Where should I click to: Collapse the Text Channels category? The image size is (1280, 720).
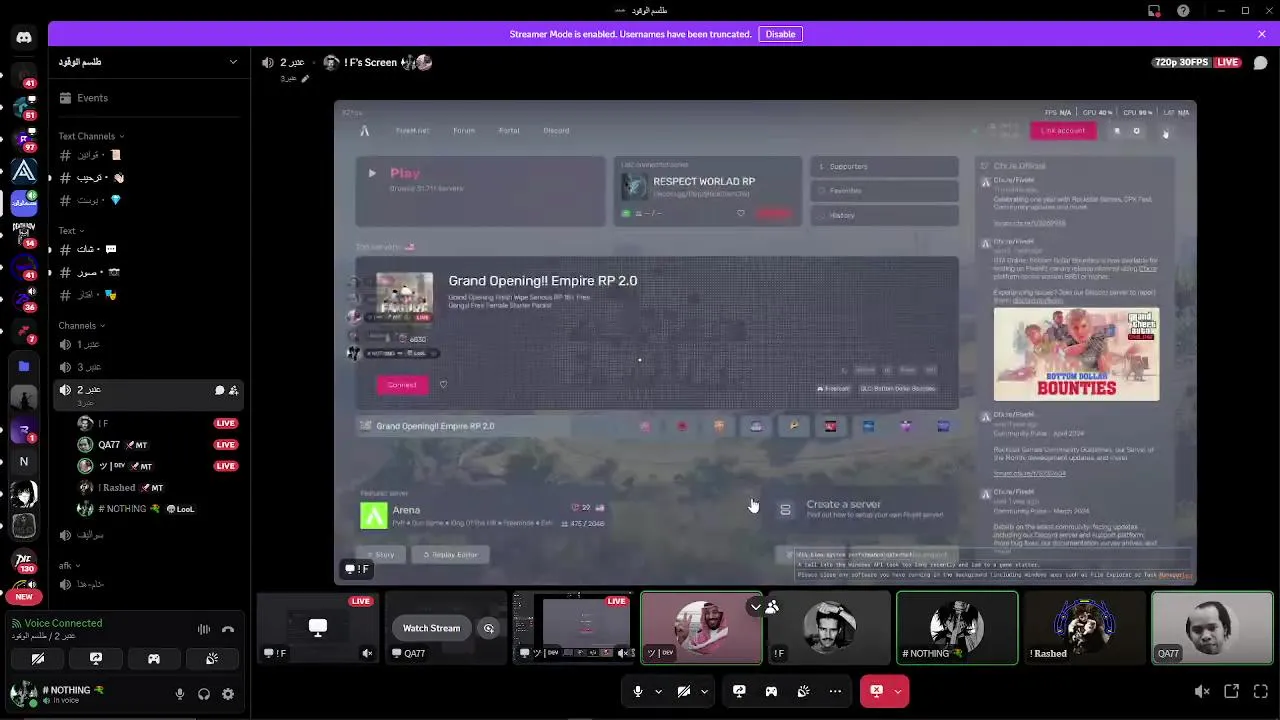point(90,136)
